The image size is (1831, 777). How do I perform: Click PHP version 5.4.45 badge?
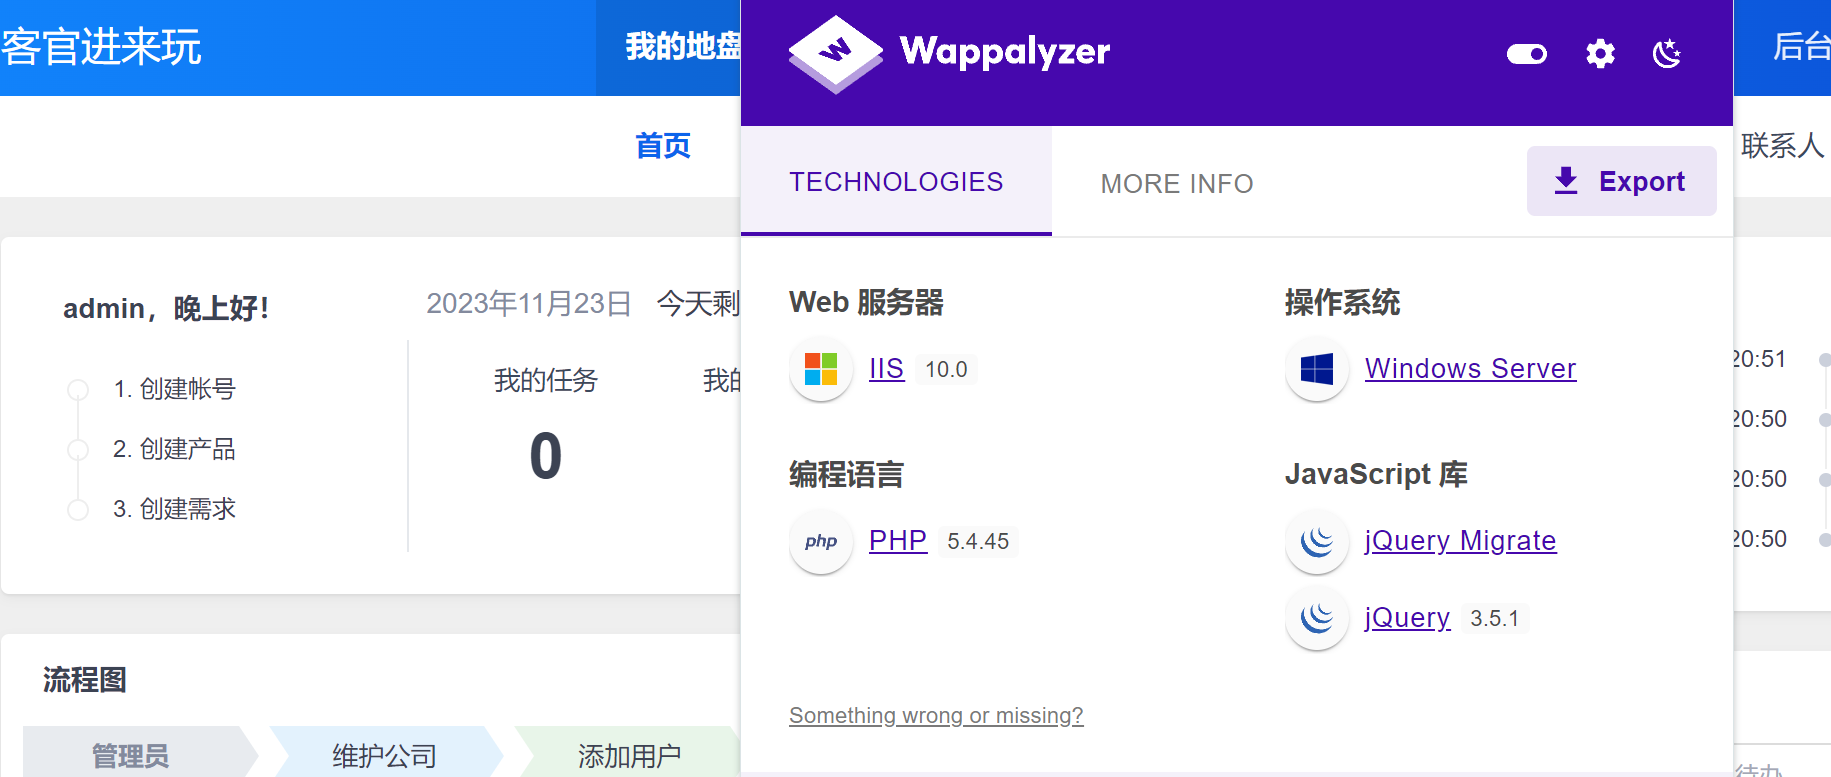pos(978,541)
